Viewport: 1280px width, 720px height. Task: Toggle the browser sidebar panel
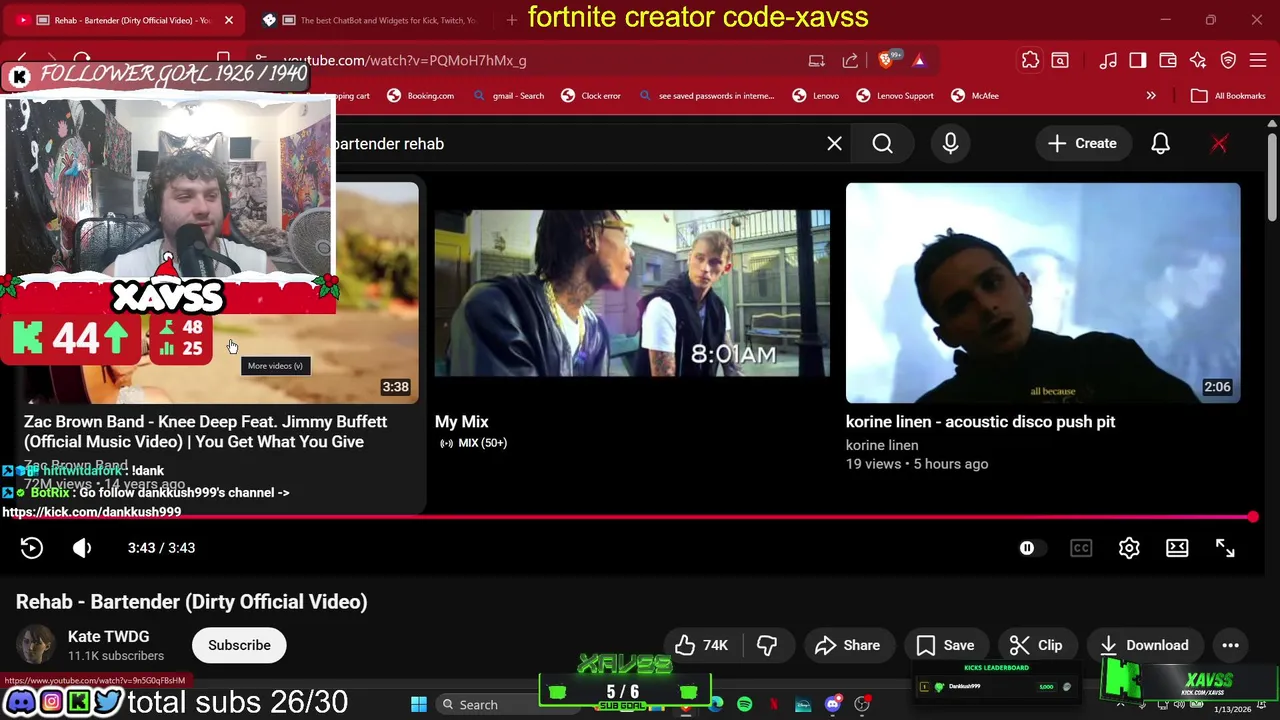point(1138,61)
